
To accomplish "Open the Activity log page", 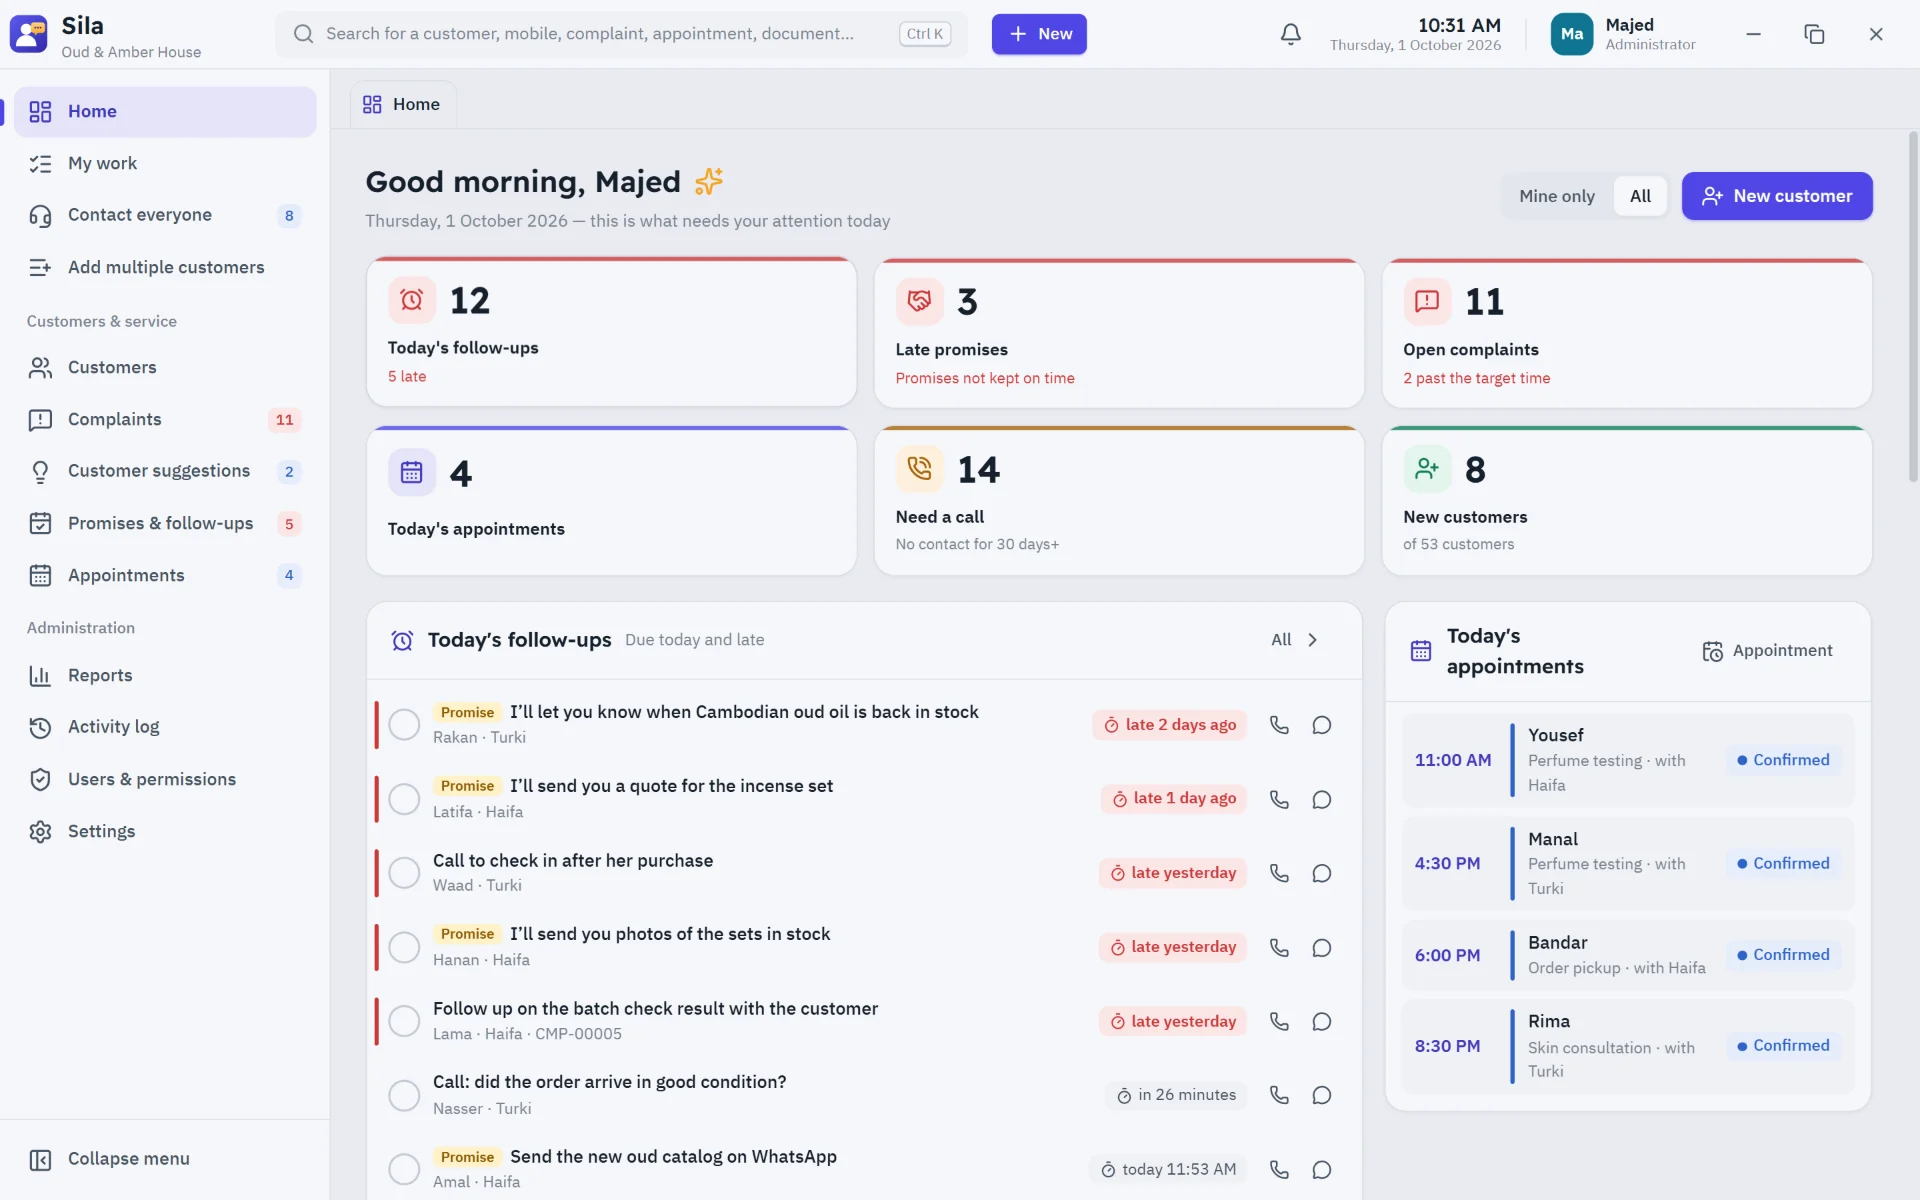I will tap(165, 727).
